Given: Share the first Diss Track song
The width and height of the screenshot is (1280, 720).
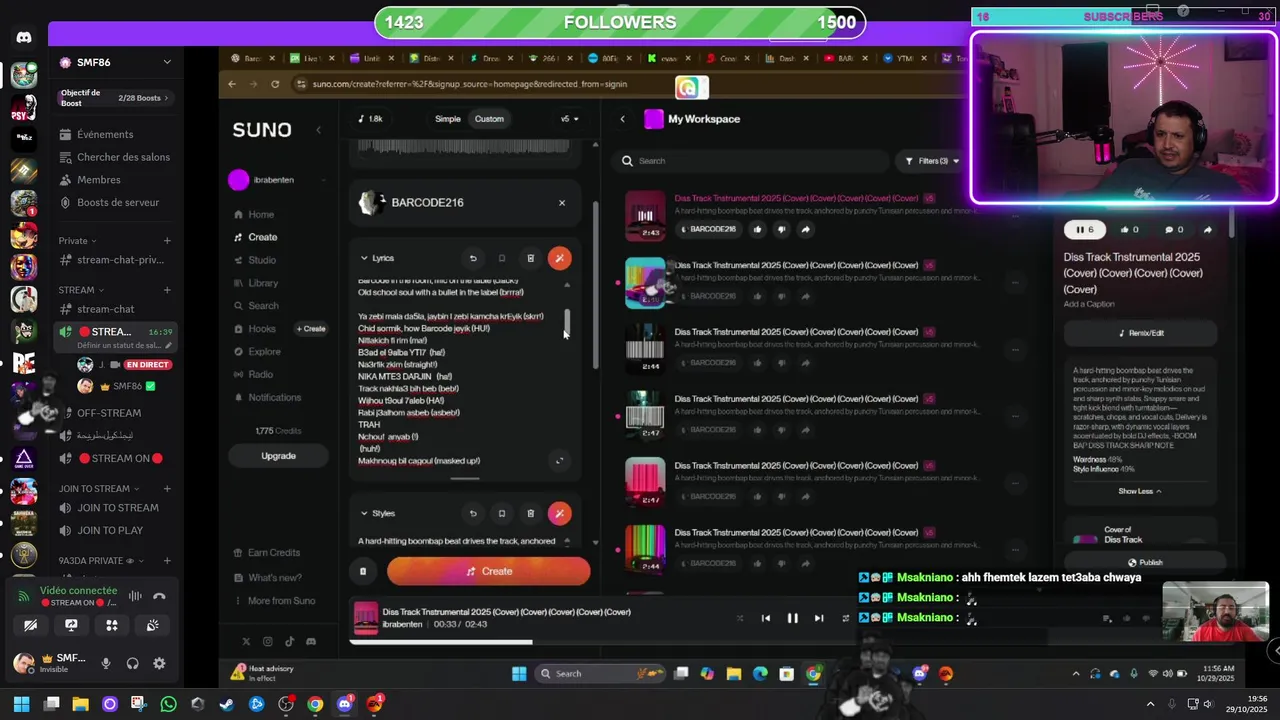Looking at the screenshot, I should 805,229.
